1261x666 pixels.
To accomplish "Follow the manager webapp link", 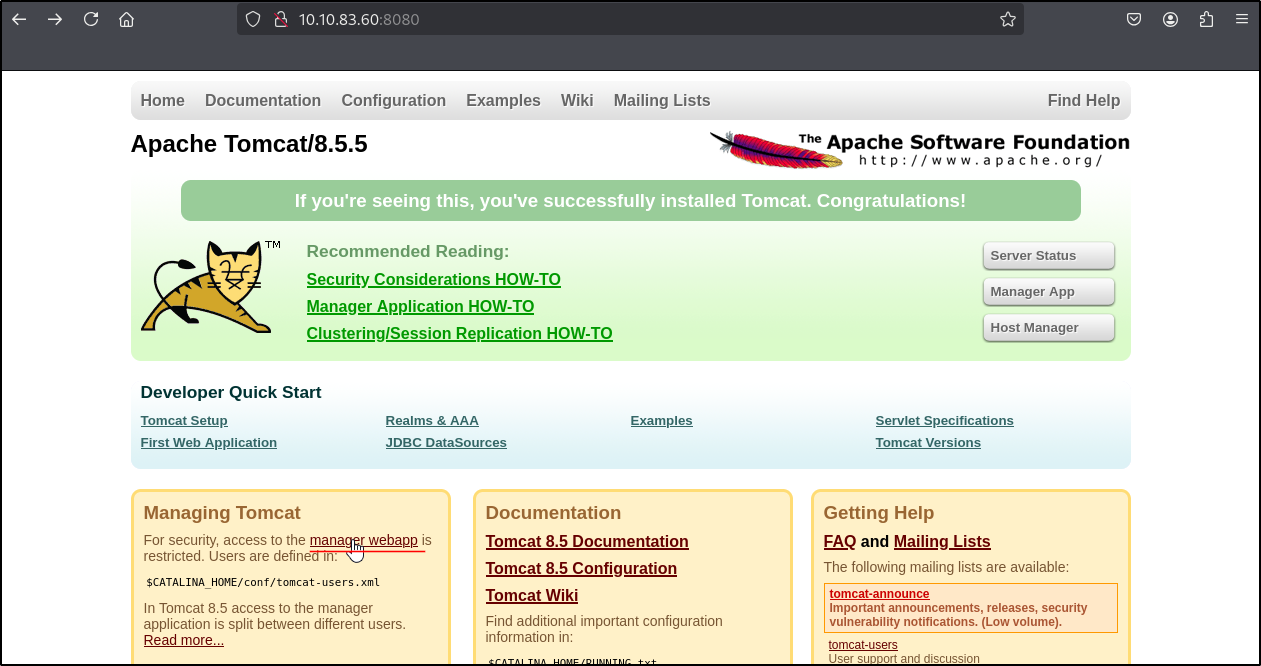I will click(363, 541).
